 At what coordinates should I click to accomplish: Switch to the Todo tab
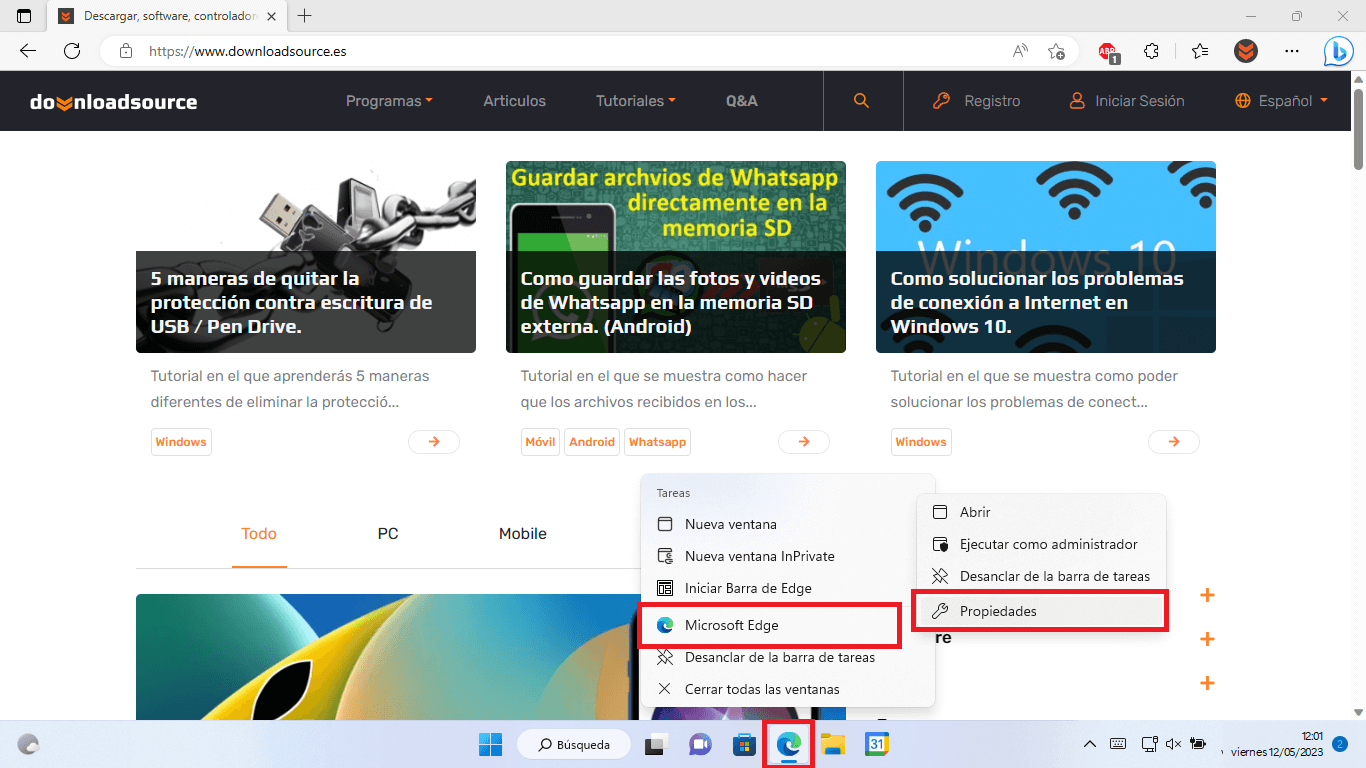click(259, 534)
